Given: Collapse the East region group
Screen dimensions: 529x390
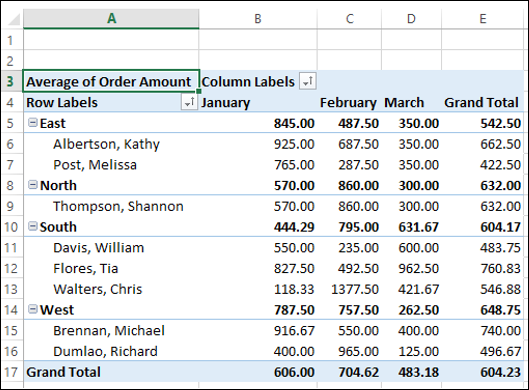Looking at the screenshot, I should pyautogui.click(x=33, y=123).
